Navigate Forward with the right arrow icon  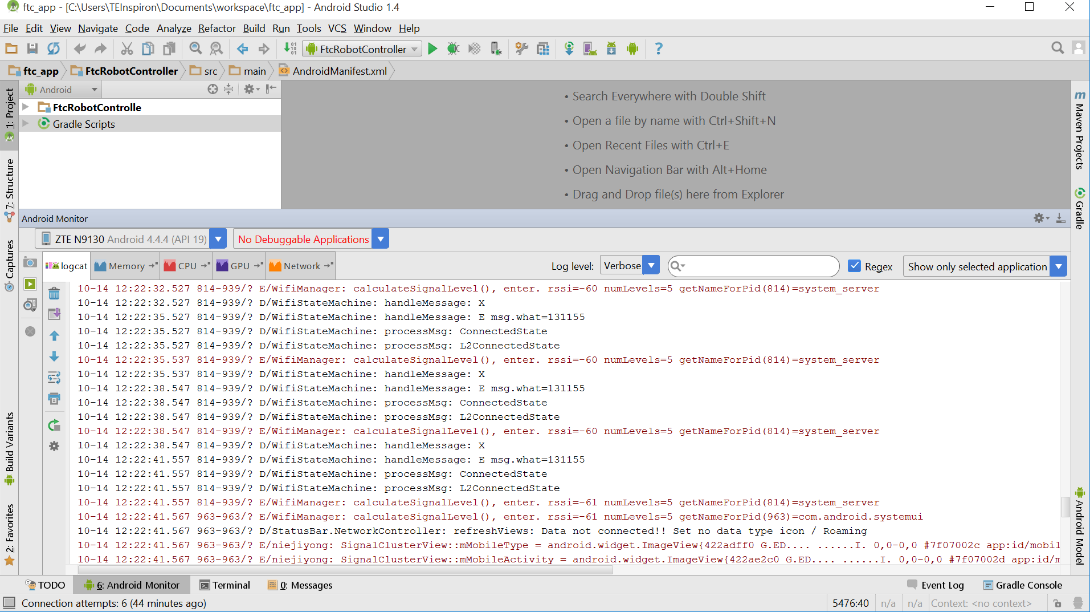pos(263,49)
